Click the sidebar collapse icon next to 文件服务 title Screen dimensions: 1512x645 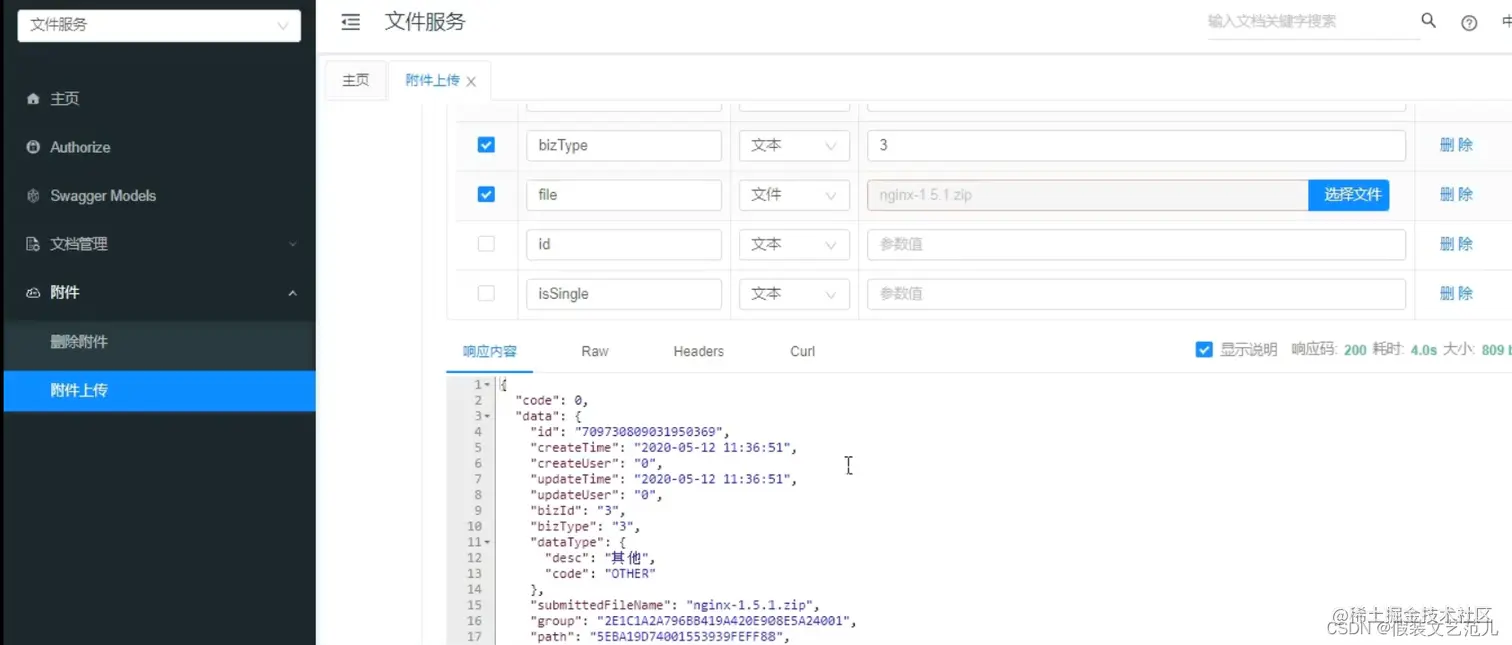(x=349, y=22)
